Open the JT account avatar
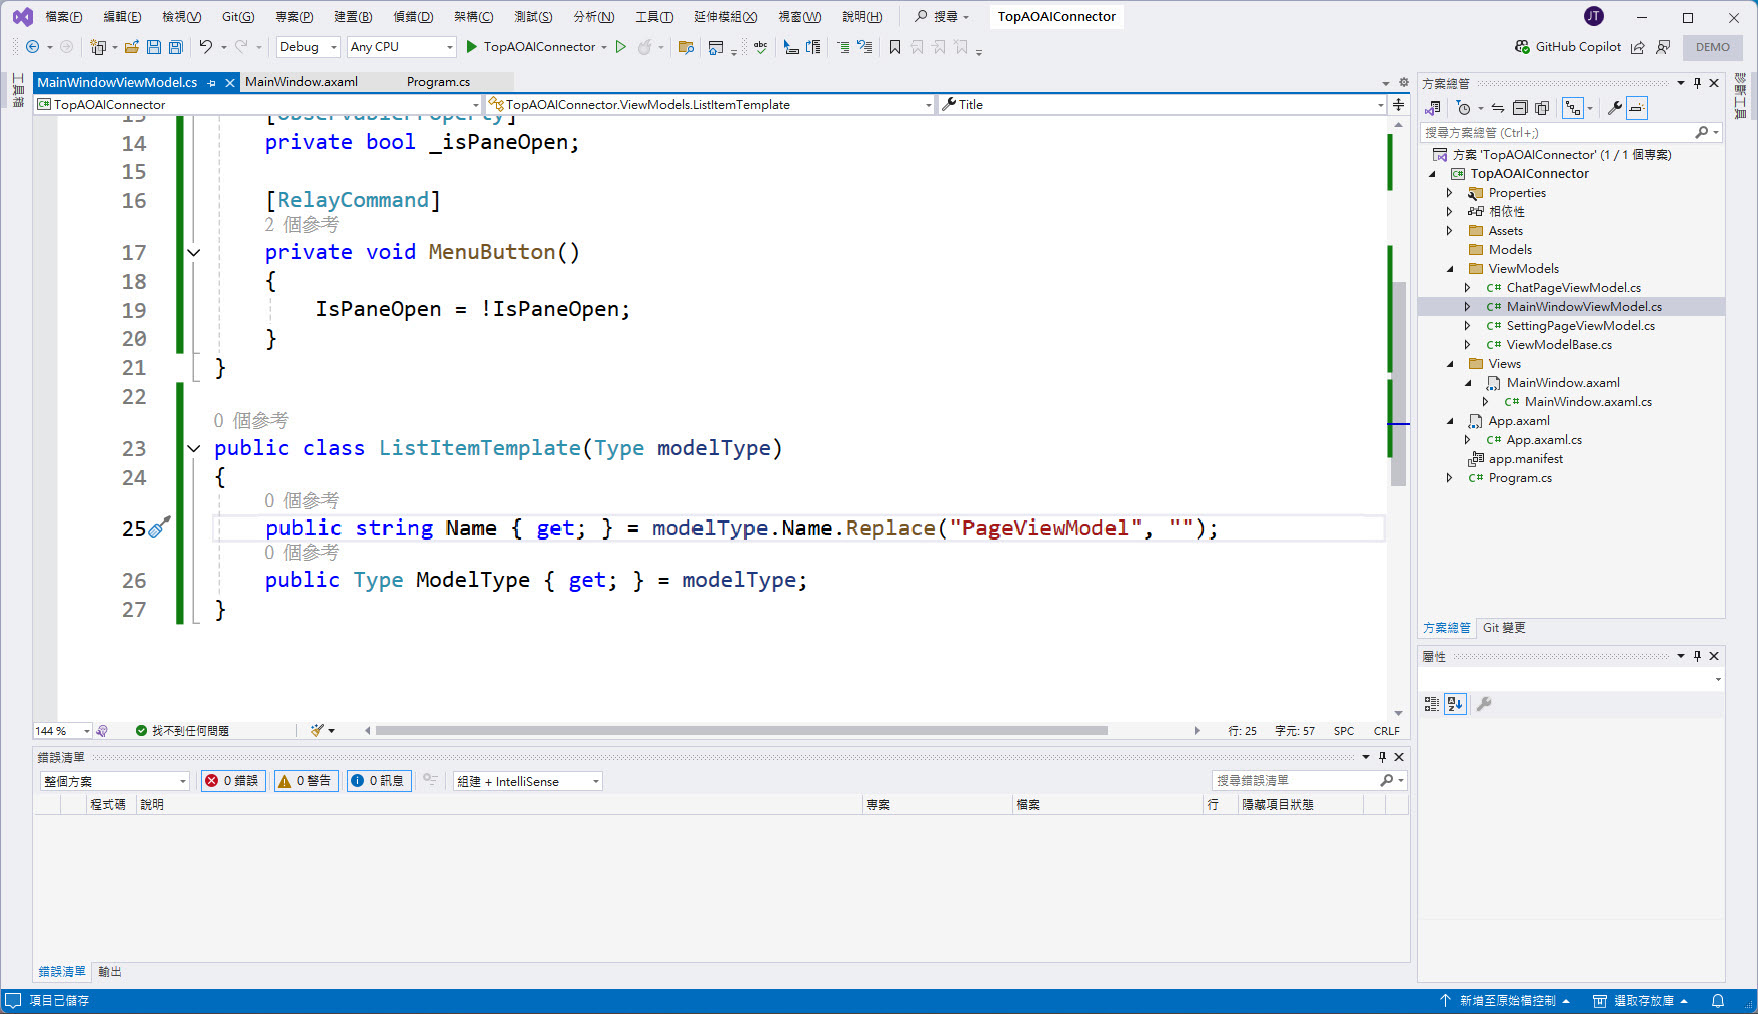 click(x=1594, y=16)
